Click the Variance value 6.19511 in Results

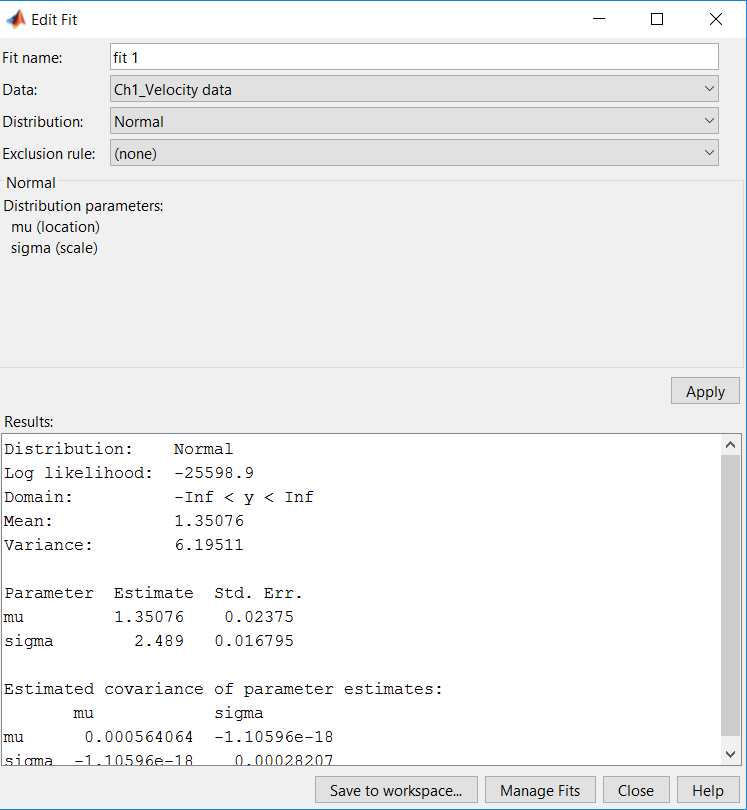coord(208,545)
